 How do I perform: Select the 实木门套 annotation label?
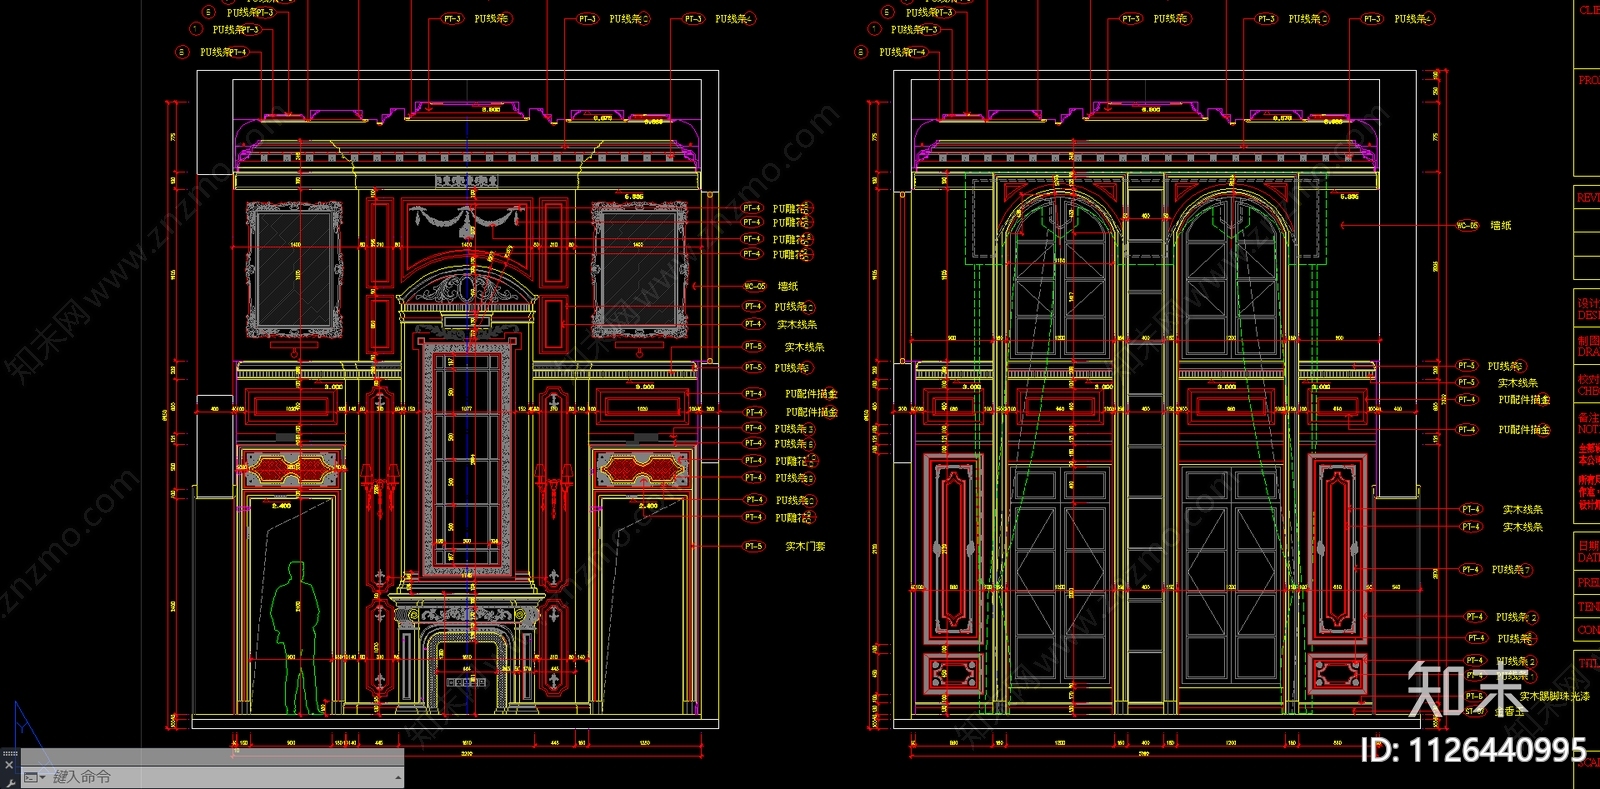805,547
